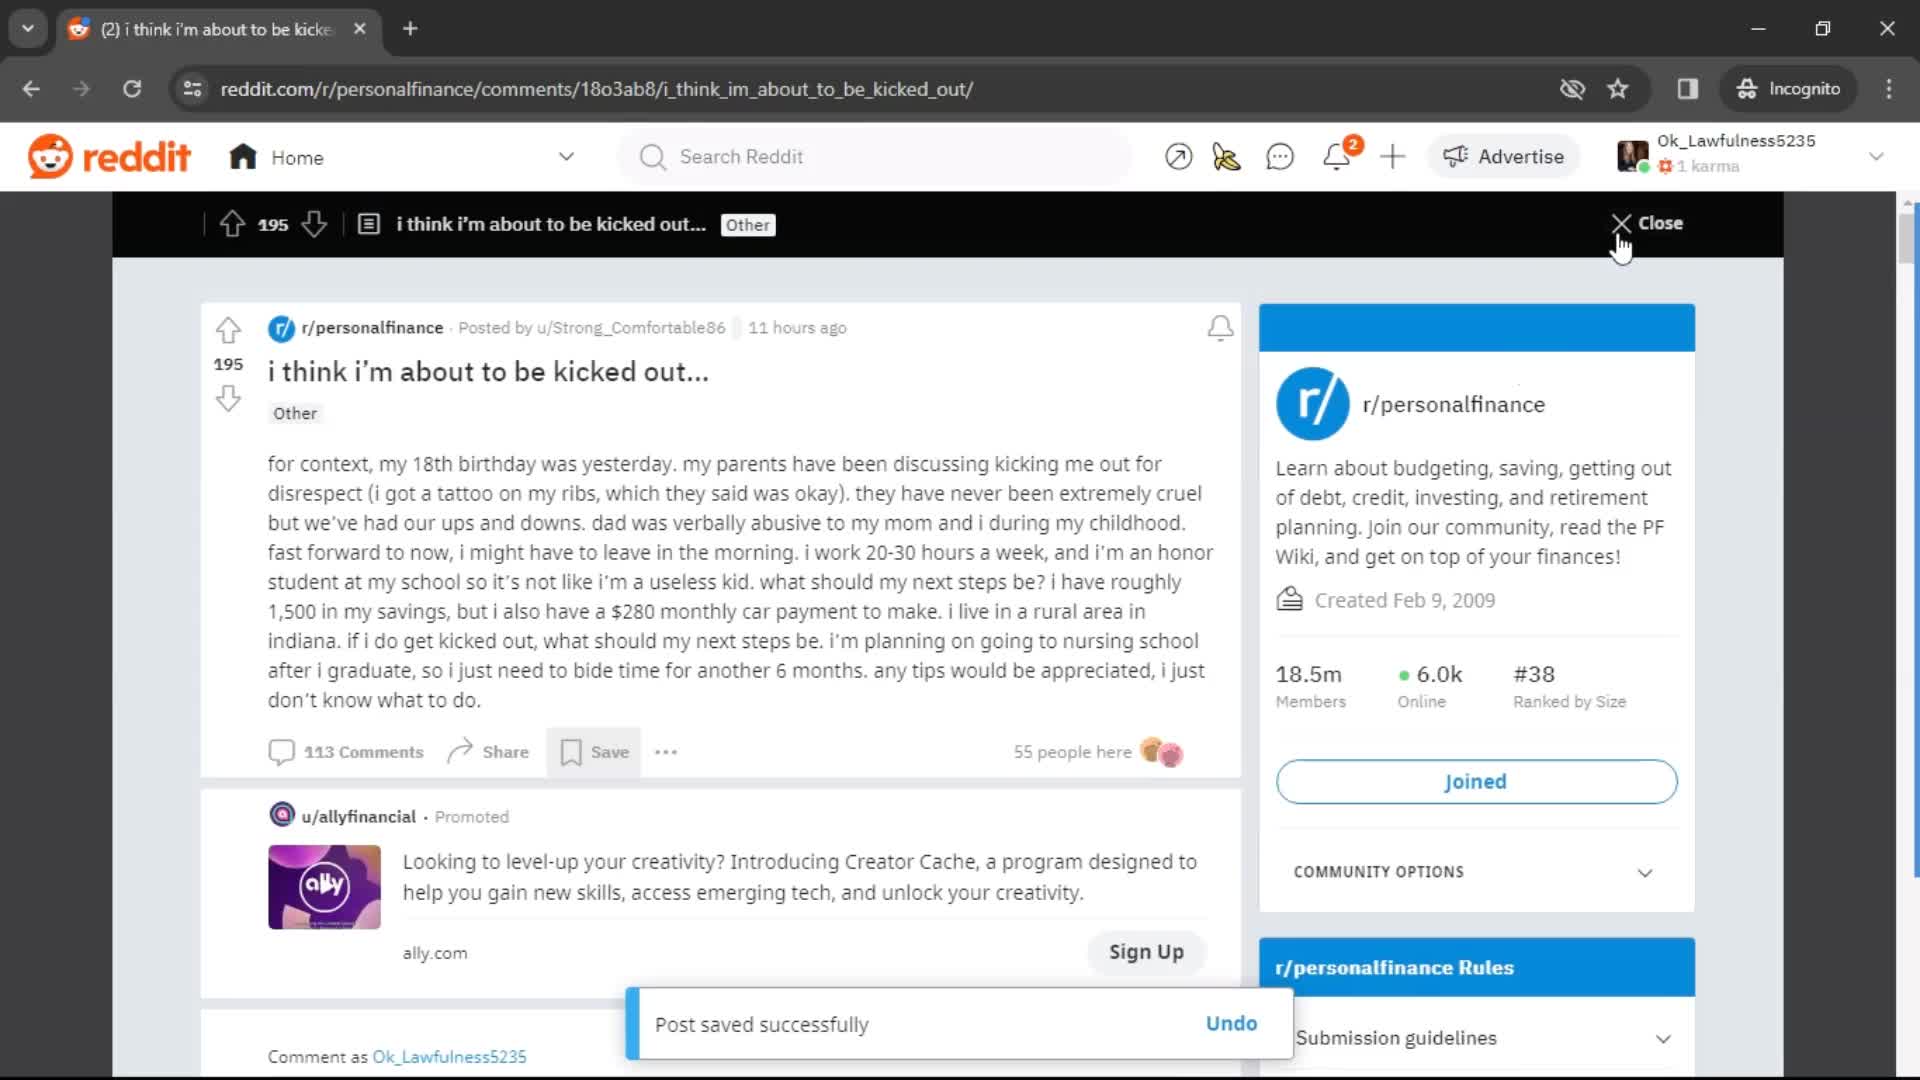The height and width of the screenshot is (1080, 1920).
Task: Click the more options ellipsis icon
Action: tap(665, 752)
